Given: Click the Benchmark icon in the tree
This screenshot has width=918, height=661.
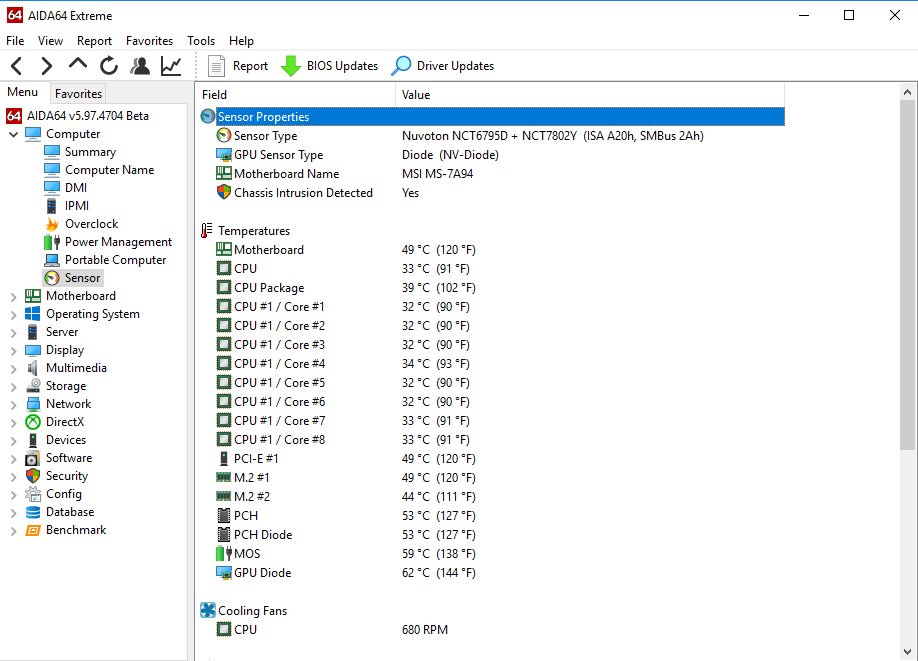Looking at the screenshot, I should (33, 530).
